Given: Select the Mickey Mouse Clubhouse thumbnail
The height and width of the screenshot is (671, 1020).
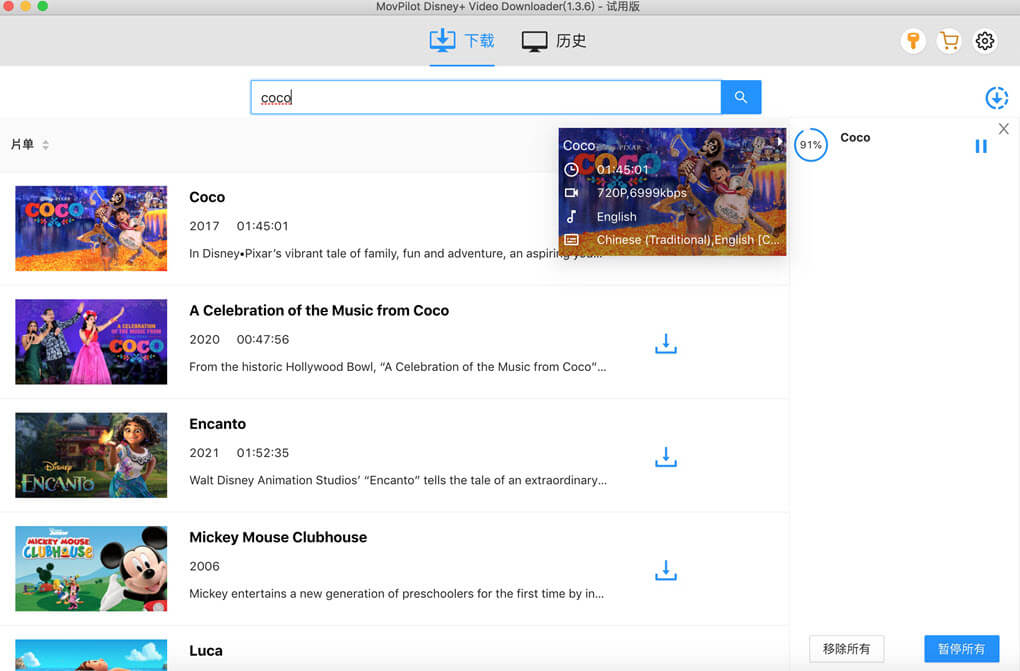Looking at the screenshot, I should coord(91,568).
